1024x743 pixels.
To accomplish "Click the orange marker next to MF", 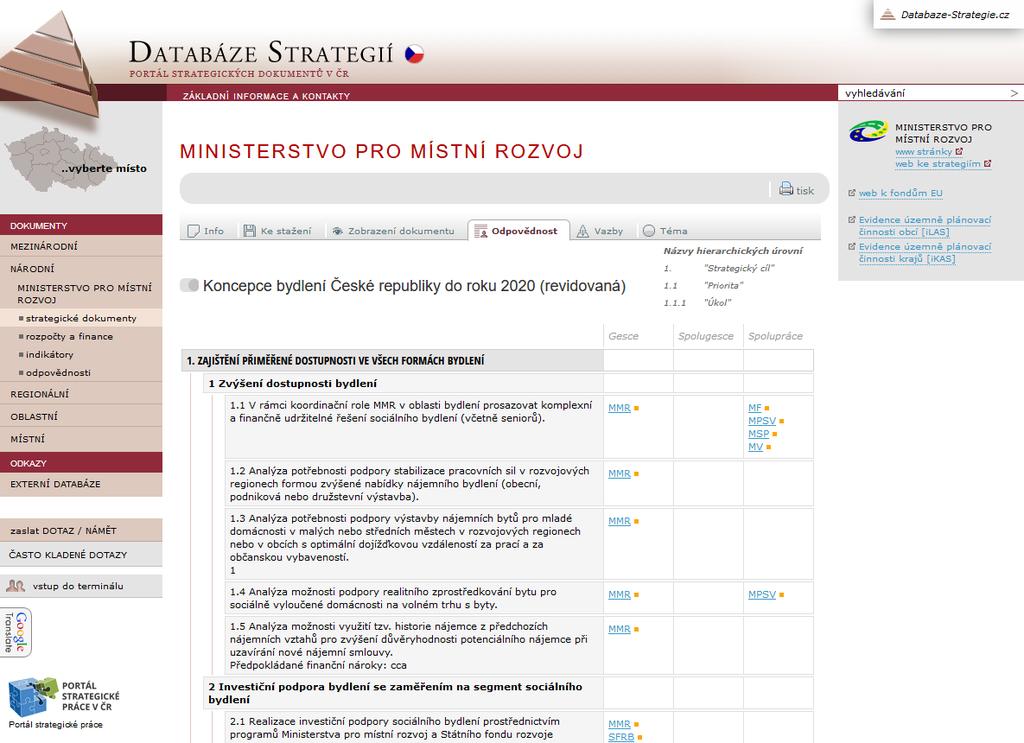I will coord(767,408).
